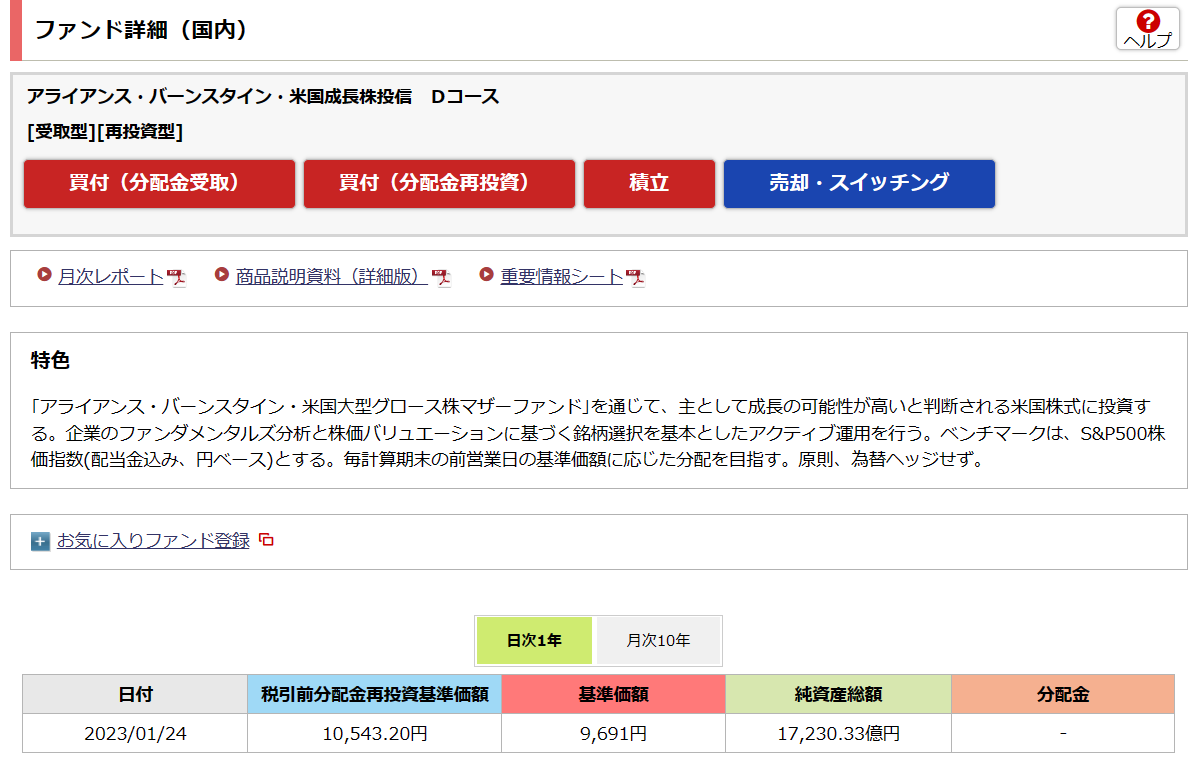The image size is (1196, 760).
Task: Click お気に入りファンド登録 link
Action: [153, 540]
